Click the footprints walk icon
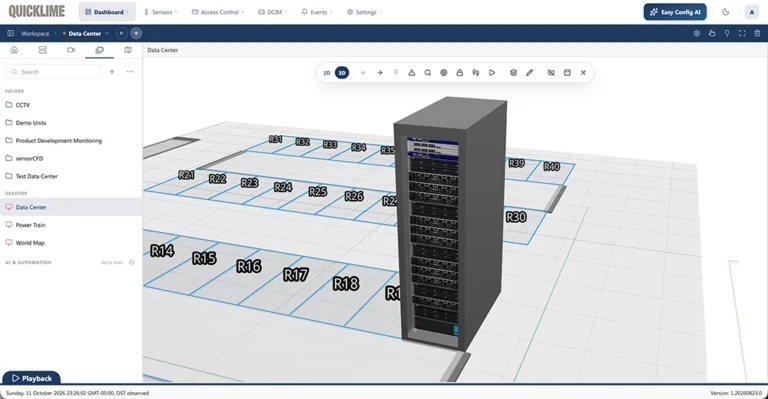Viewport: 768px width, 399px height. 476,73
